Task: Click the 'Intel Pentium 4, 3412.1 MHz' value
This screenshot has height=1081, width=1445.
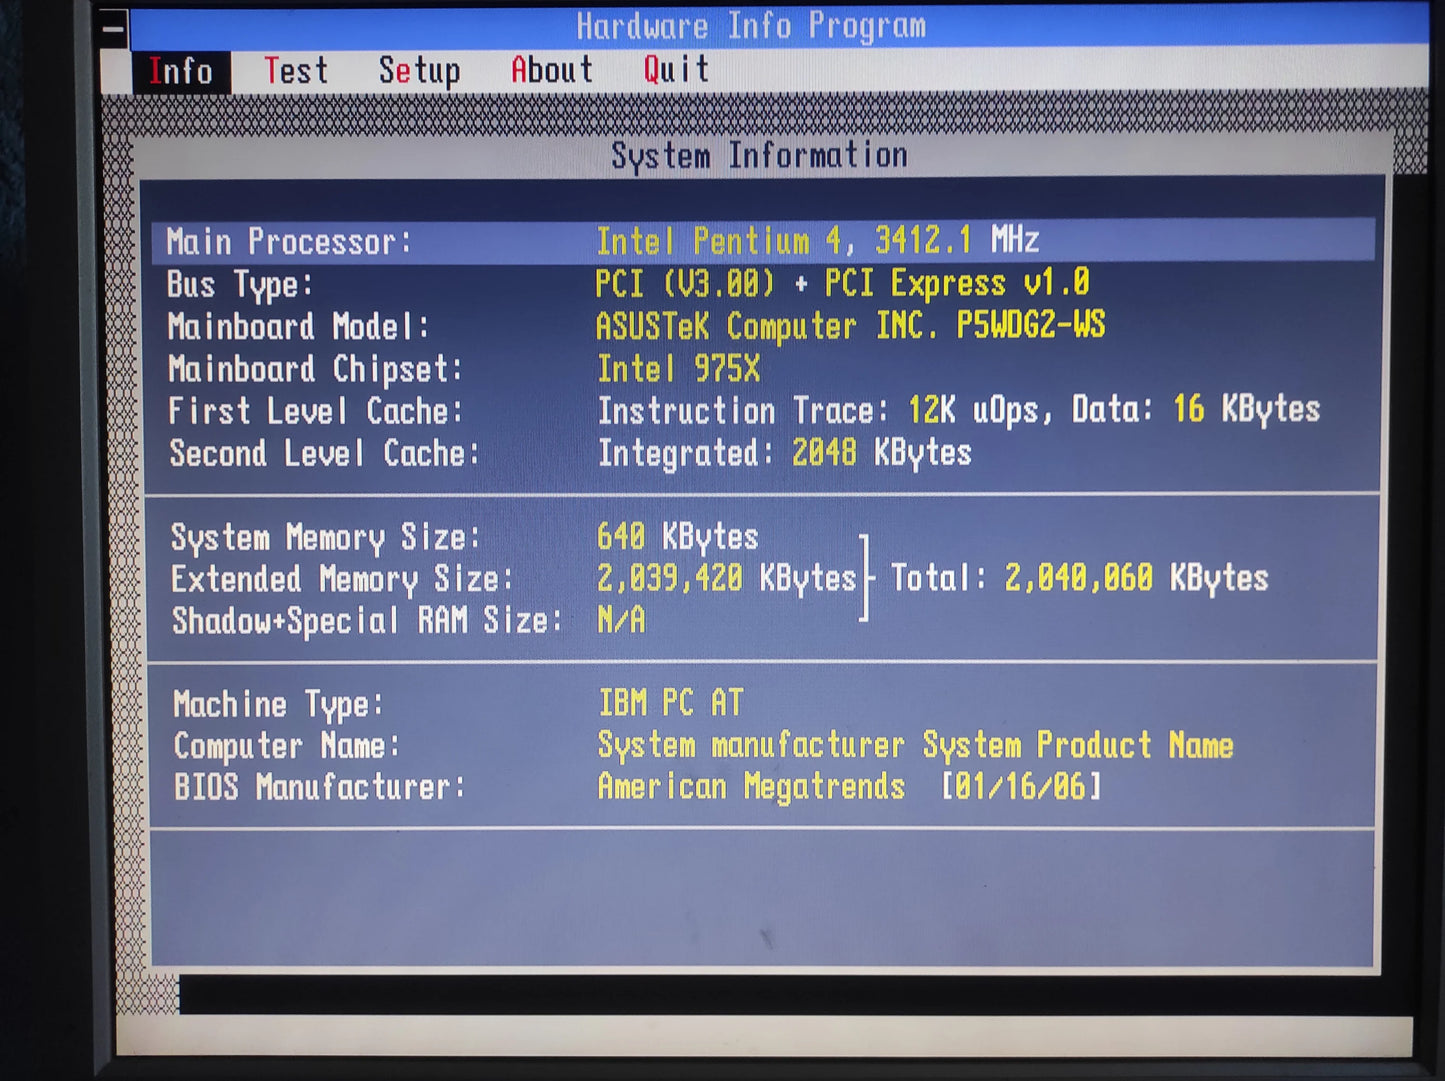Action: tap(818, 241)
